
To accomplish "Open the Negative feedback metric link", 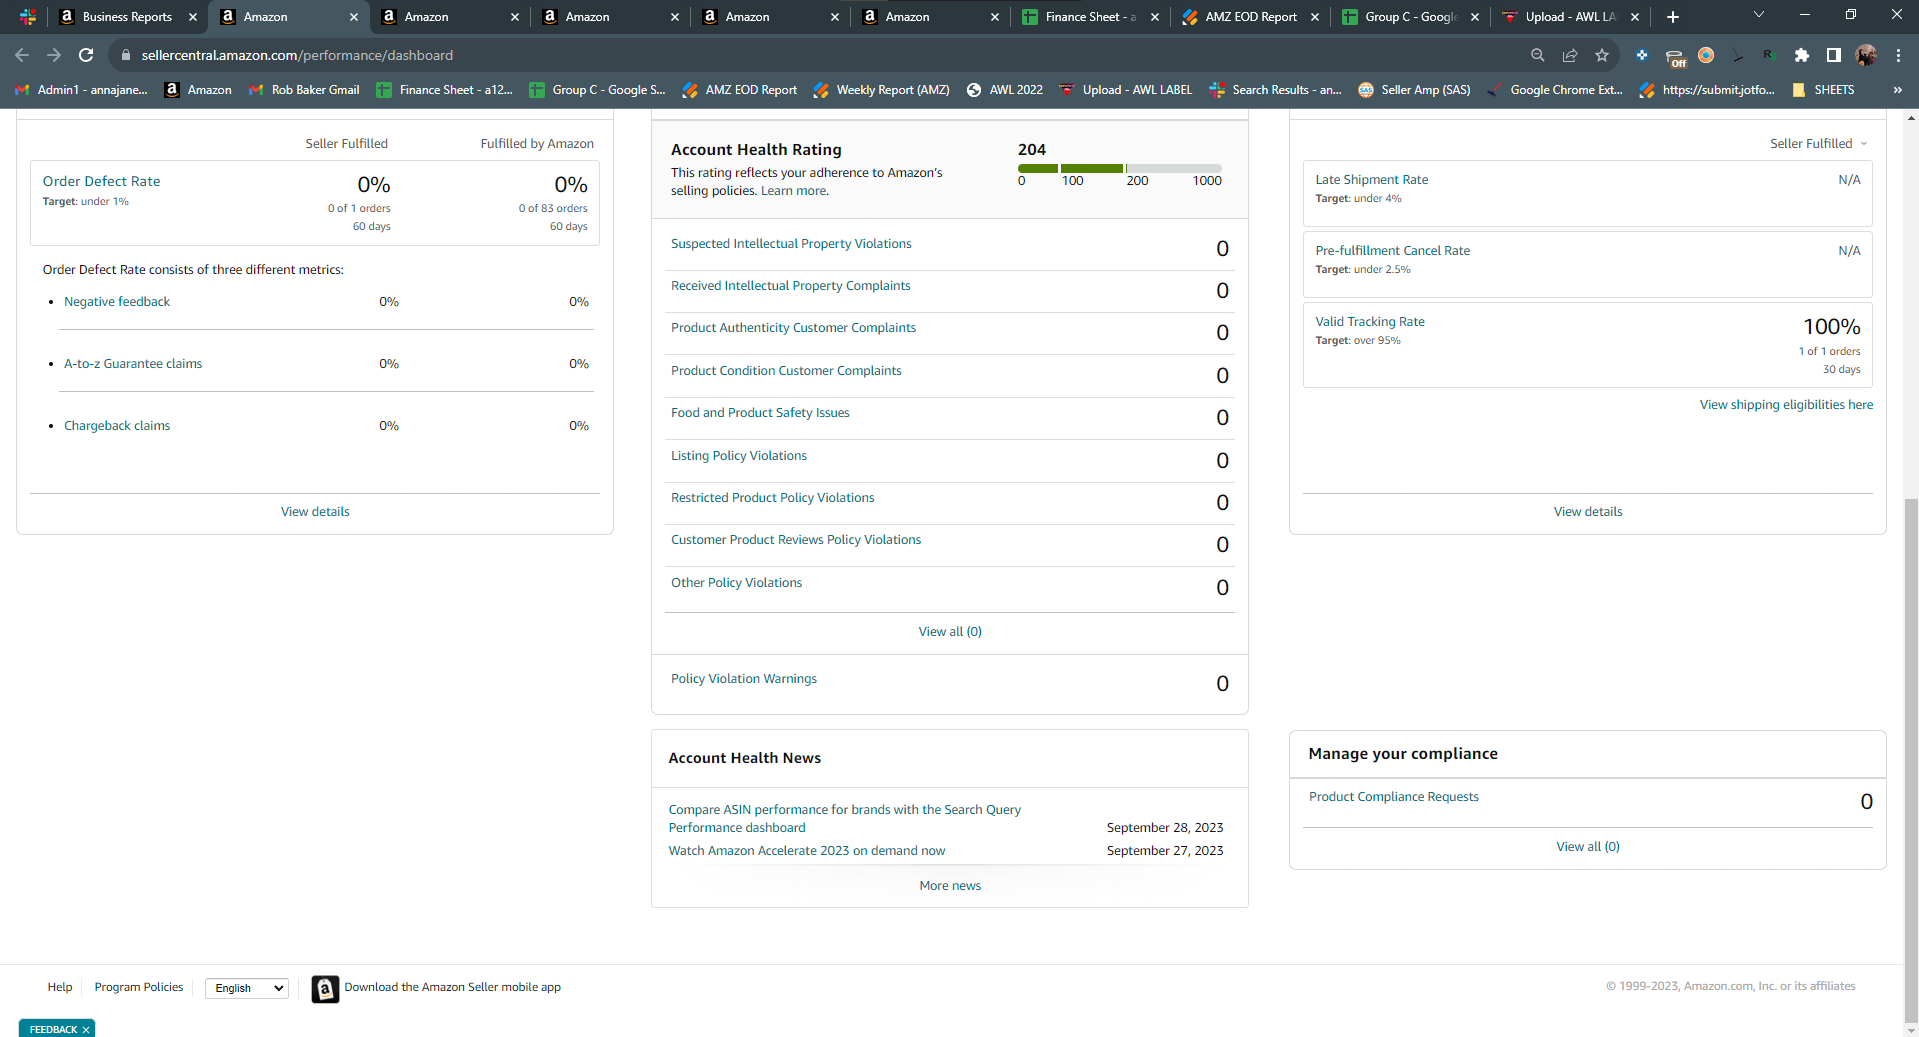I will (117, 302).
